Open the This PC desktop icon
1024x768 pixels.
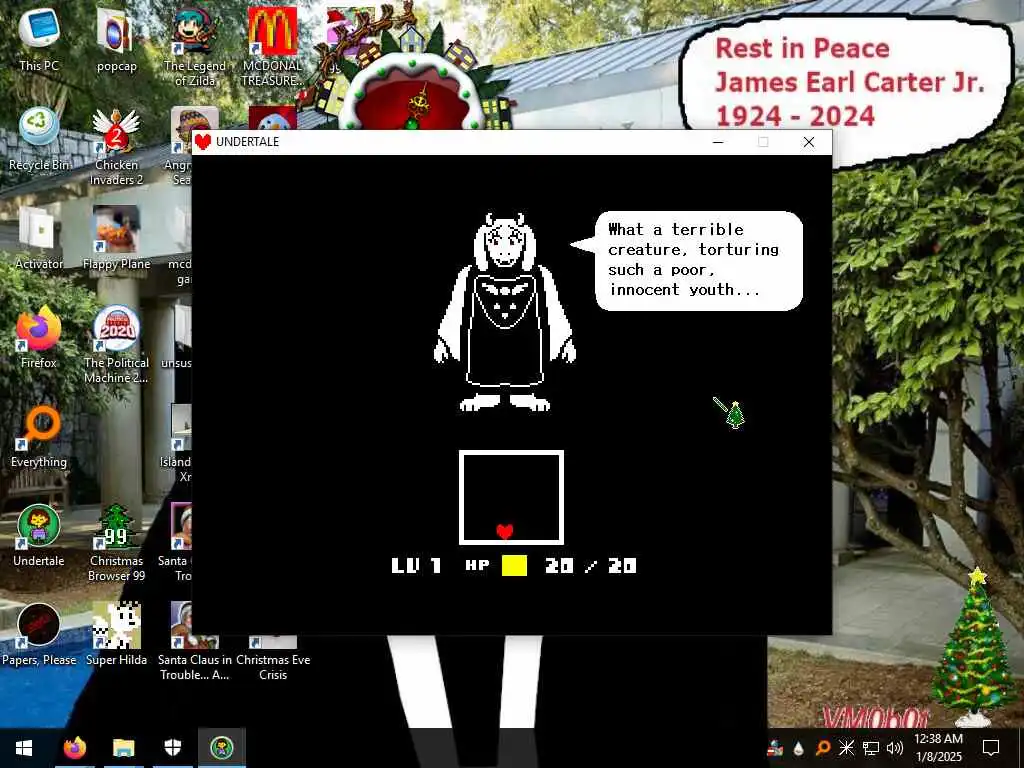[x=39, y=39]
